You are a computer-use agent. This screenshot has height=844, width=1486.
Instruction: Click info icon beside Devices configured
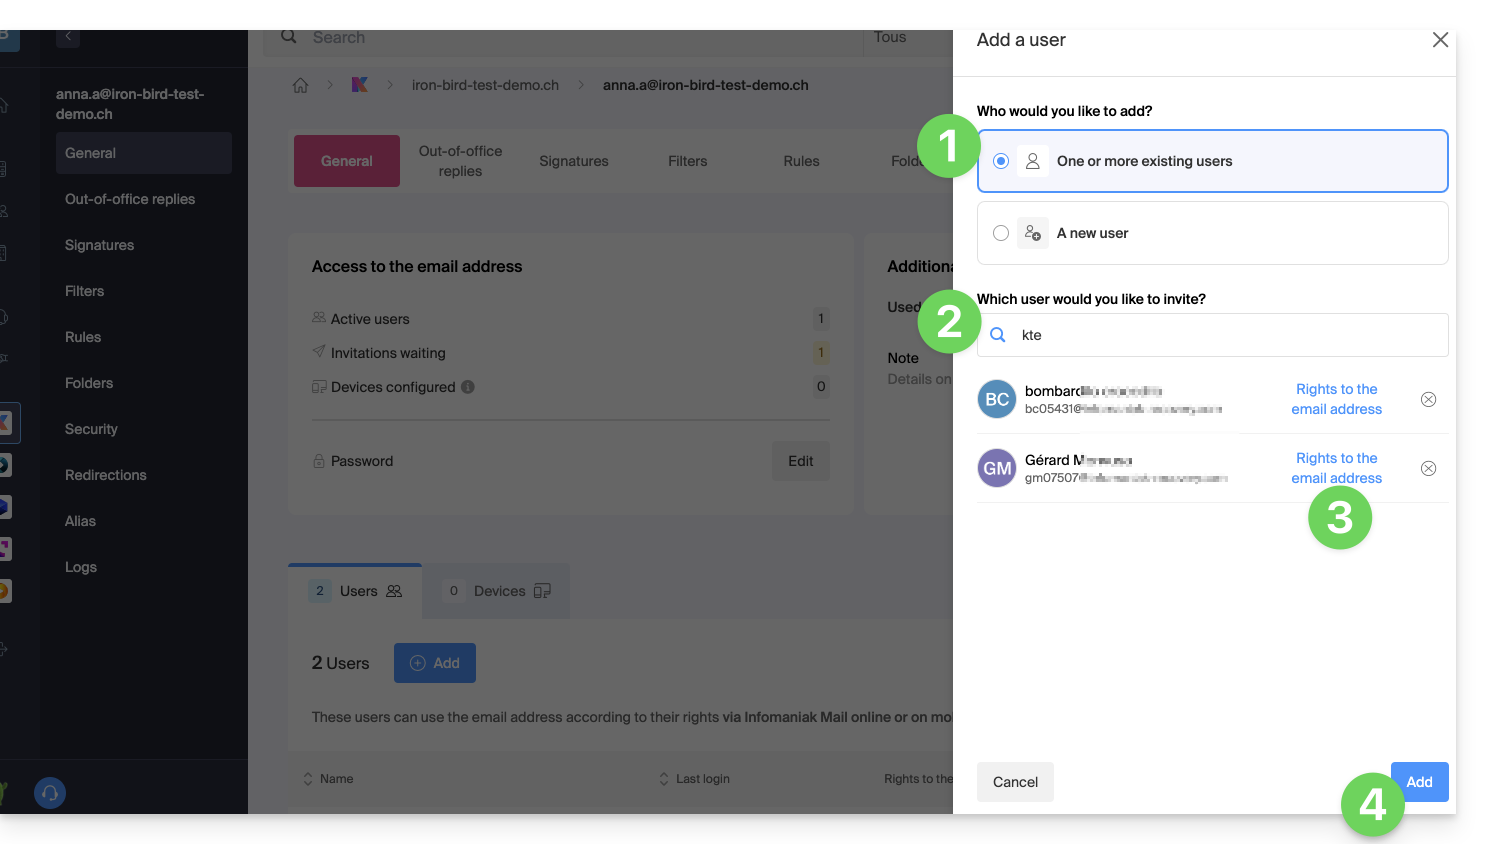pos(468,387)
